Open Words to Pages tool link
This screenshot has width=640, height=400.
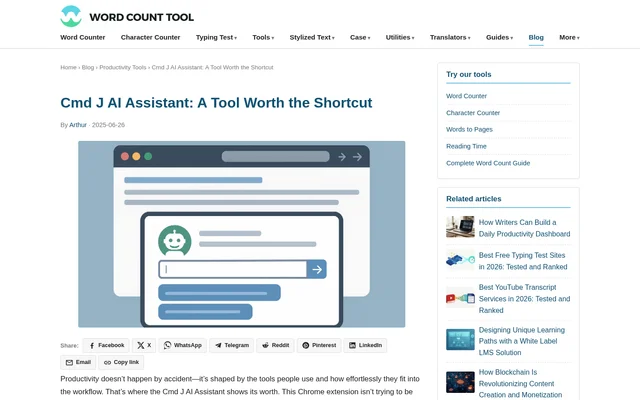coord(469,129)
